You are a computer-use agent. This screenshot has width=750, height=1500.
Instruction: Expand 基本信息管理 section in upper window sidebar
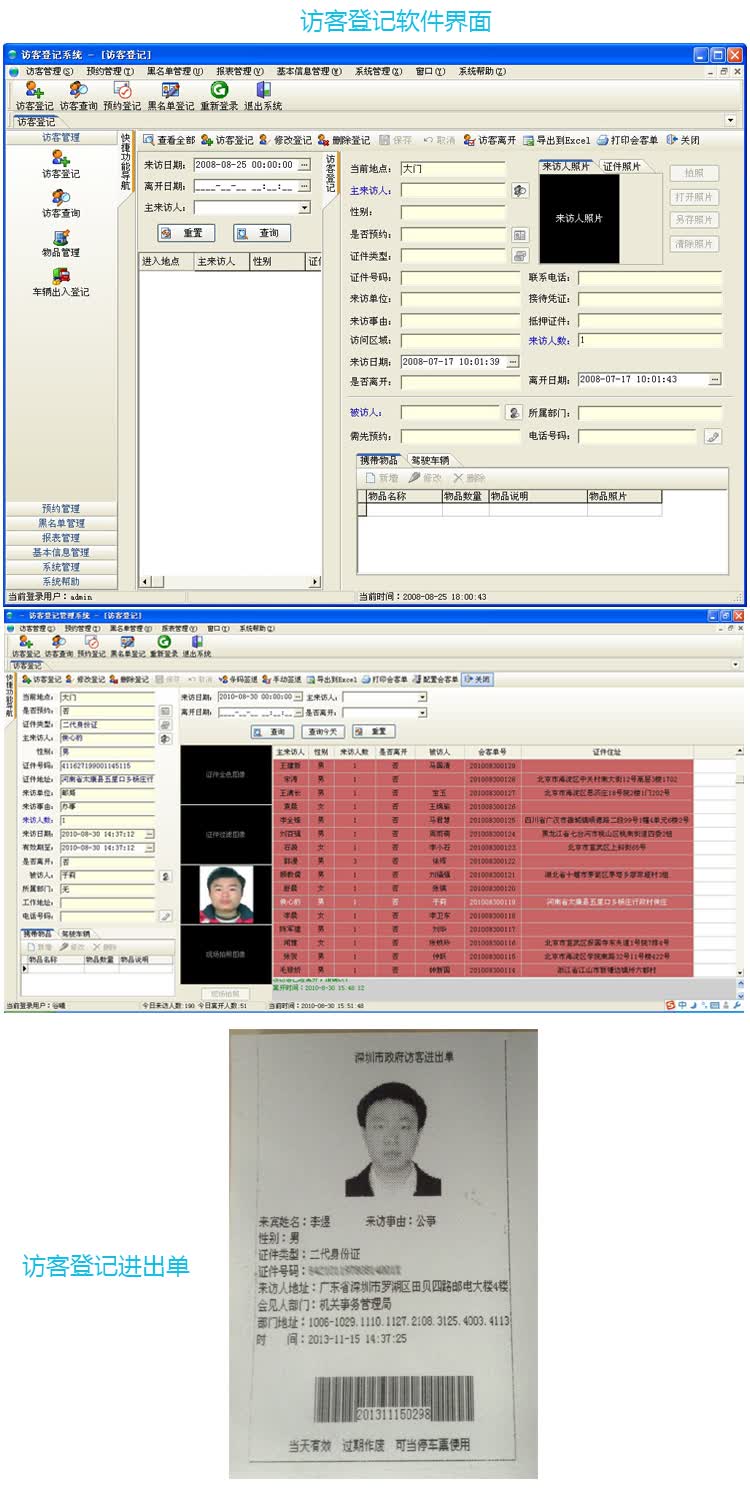coord(61,552)
